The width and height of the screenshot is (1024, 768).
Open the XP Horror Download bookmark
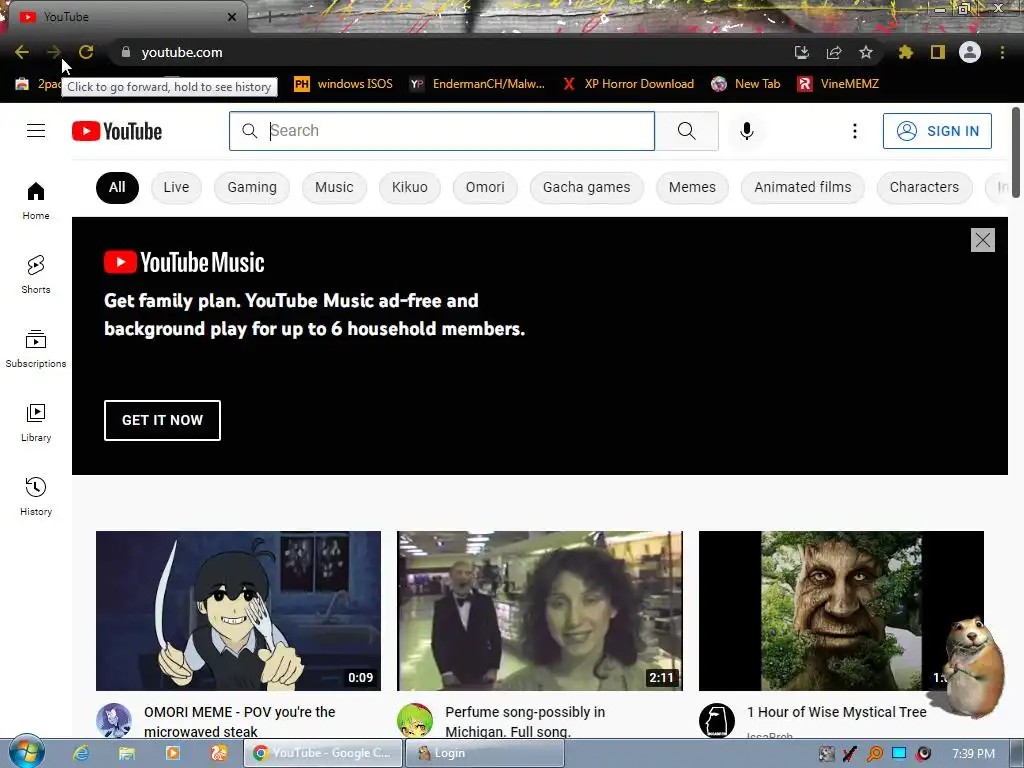(628, 84)
